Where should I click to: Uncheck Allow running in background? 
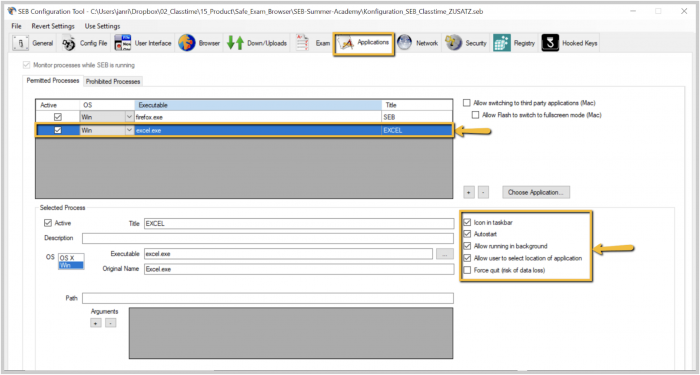[467, 246]
